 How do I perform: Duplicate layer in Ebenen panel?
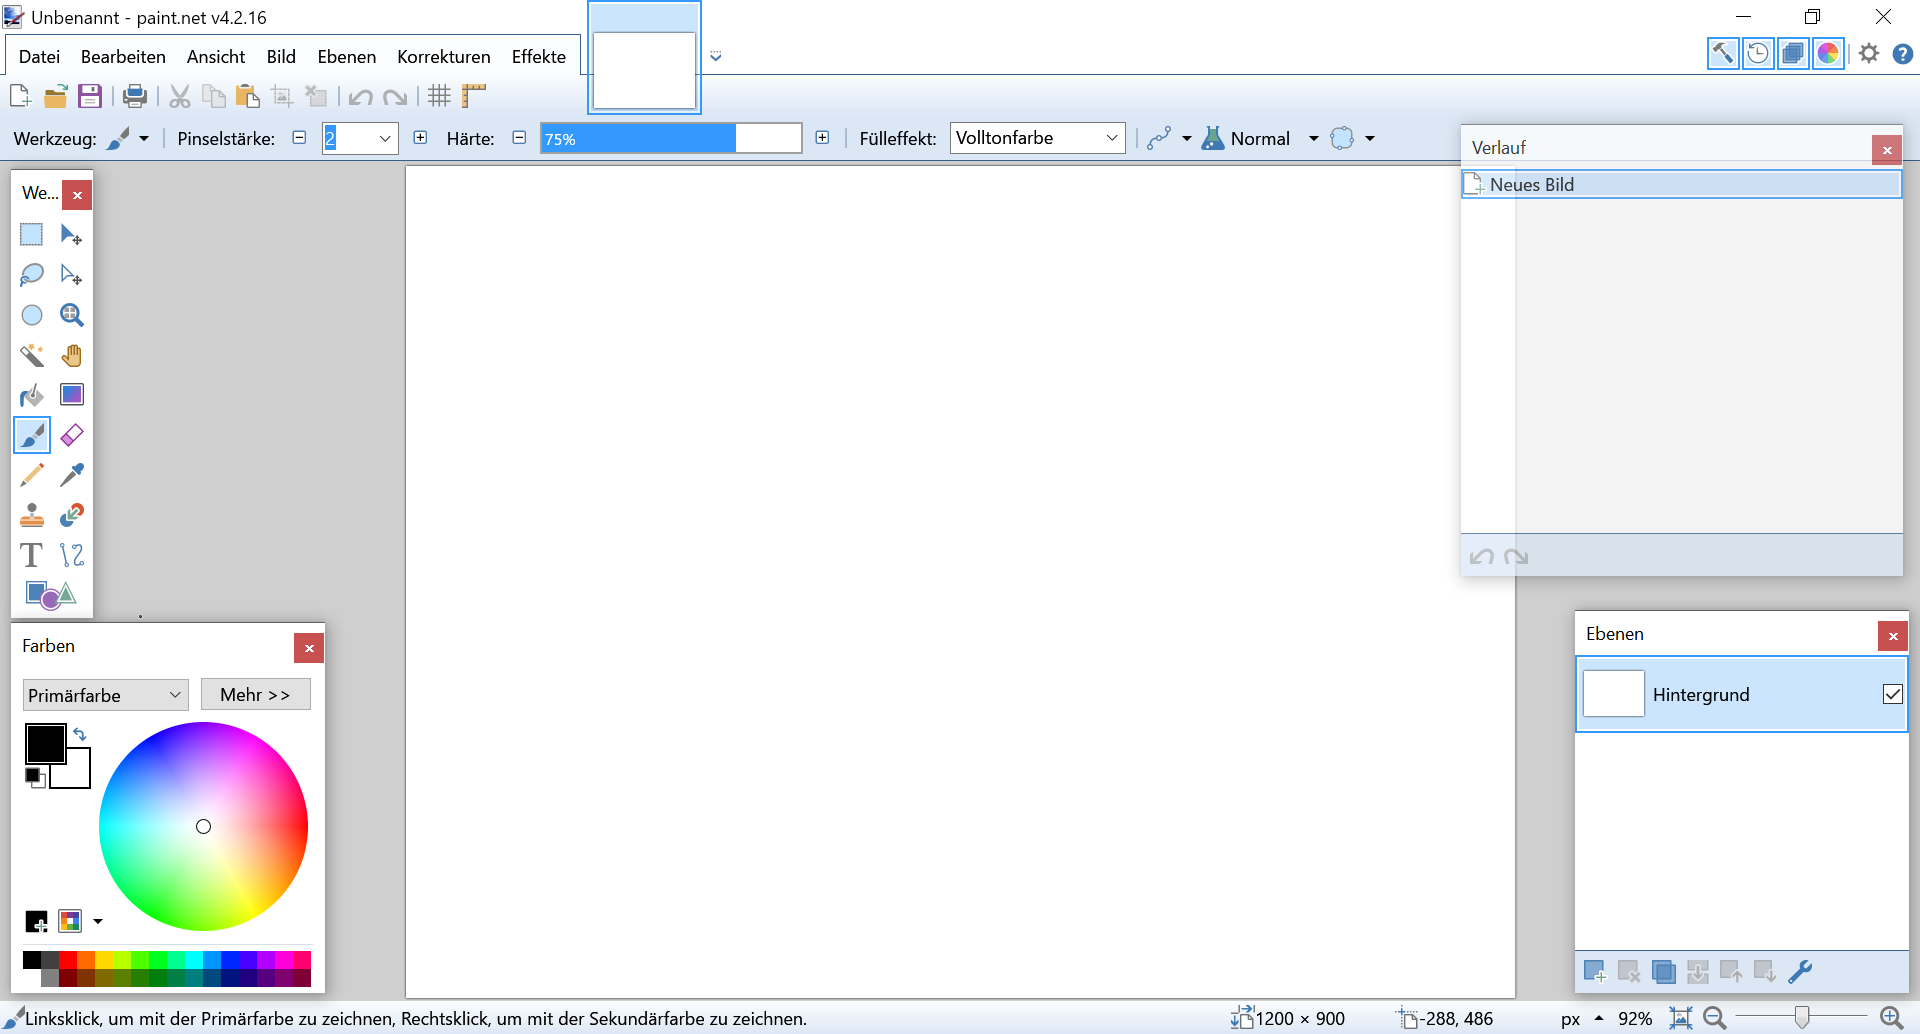click(1664, 971)
